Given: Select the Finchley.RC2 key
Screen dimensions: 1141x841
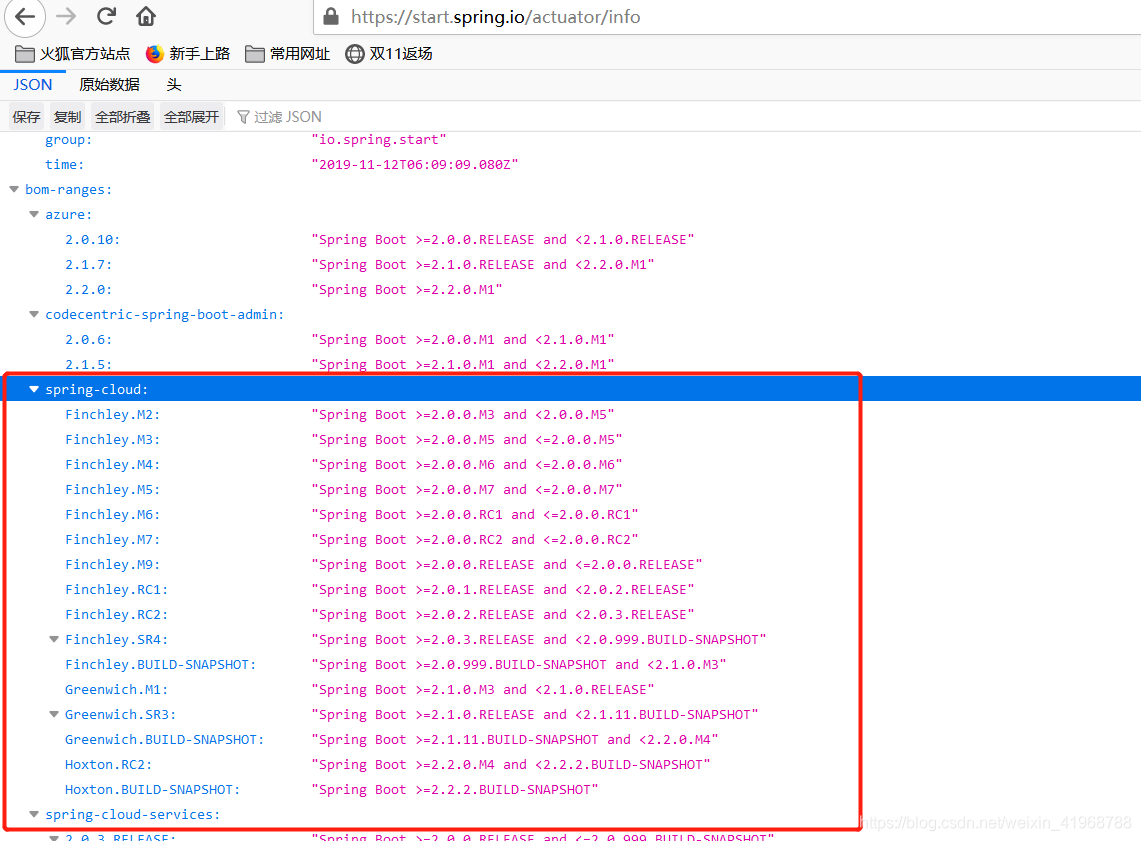Looking at the screenshot, I should [116, 615].
